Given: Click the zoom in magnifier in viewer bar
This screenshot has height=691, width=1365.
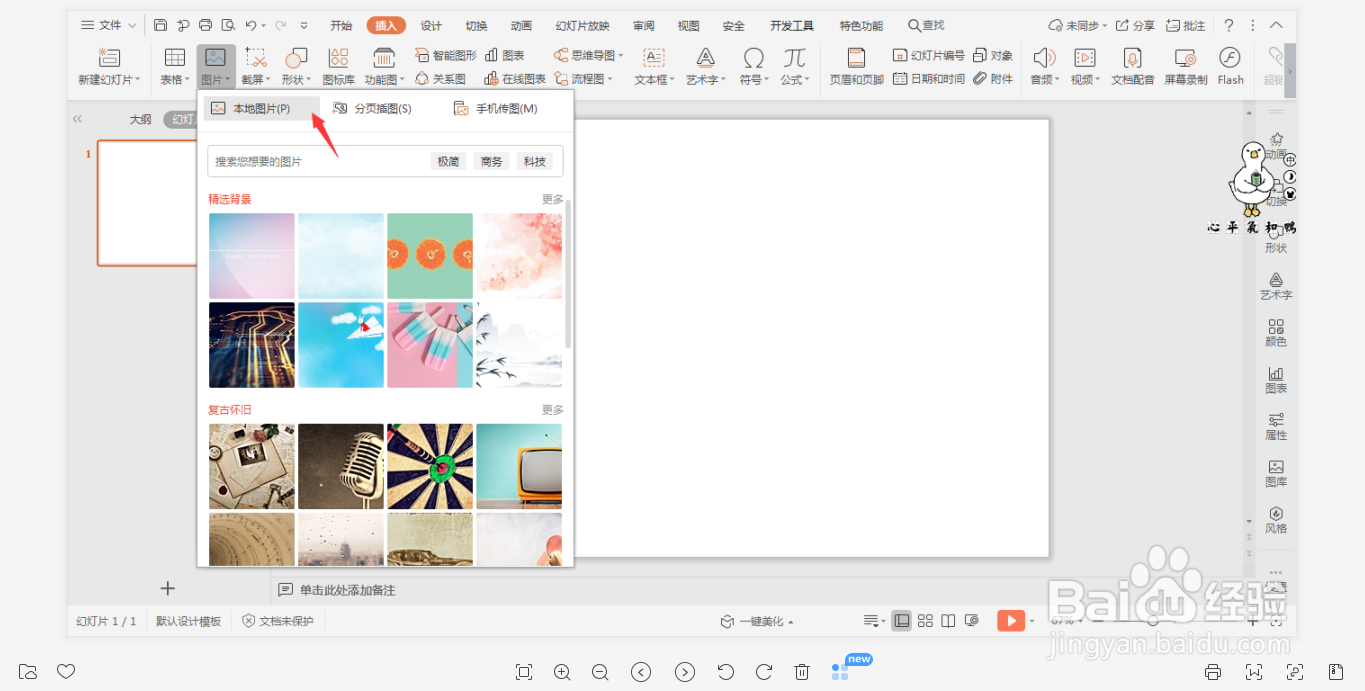Looking at the screenshot, I should (562, 672).
